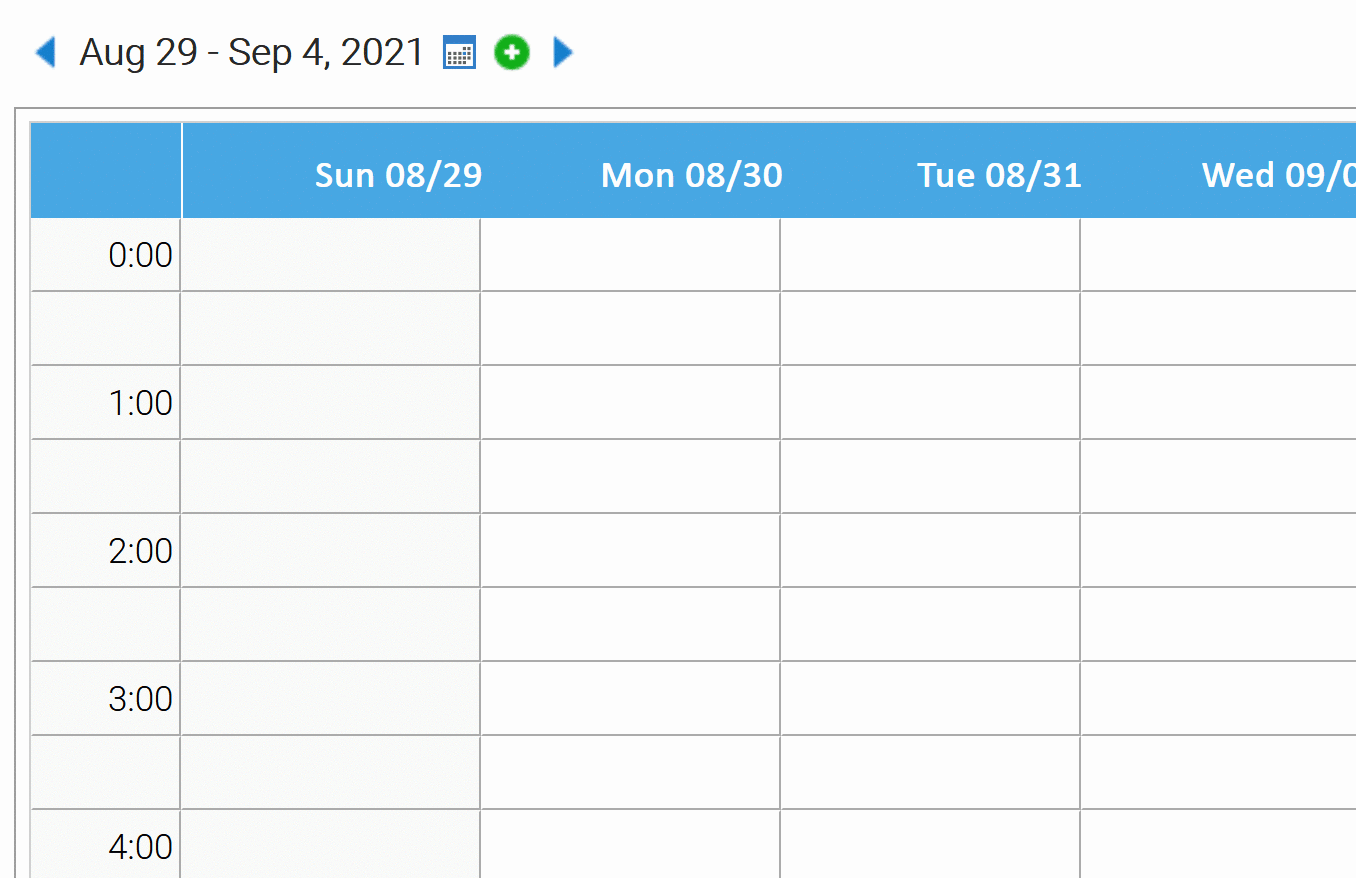
Task: Click the 2:00 time label
Action: click(140, 552)
